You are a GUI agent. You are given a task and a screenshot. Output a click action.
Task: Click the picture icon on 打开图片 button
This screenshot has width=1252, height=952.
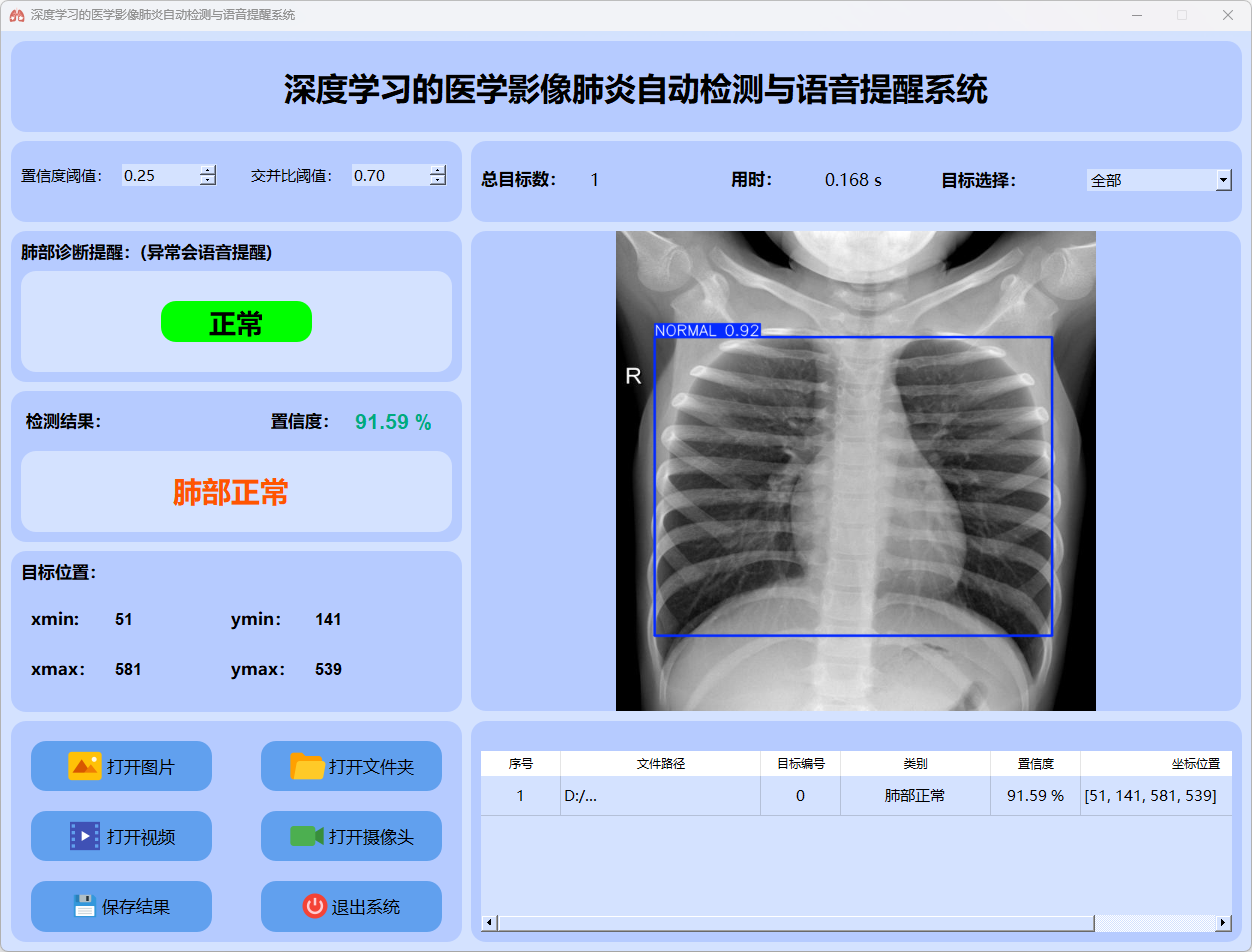click(85, 766)
